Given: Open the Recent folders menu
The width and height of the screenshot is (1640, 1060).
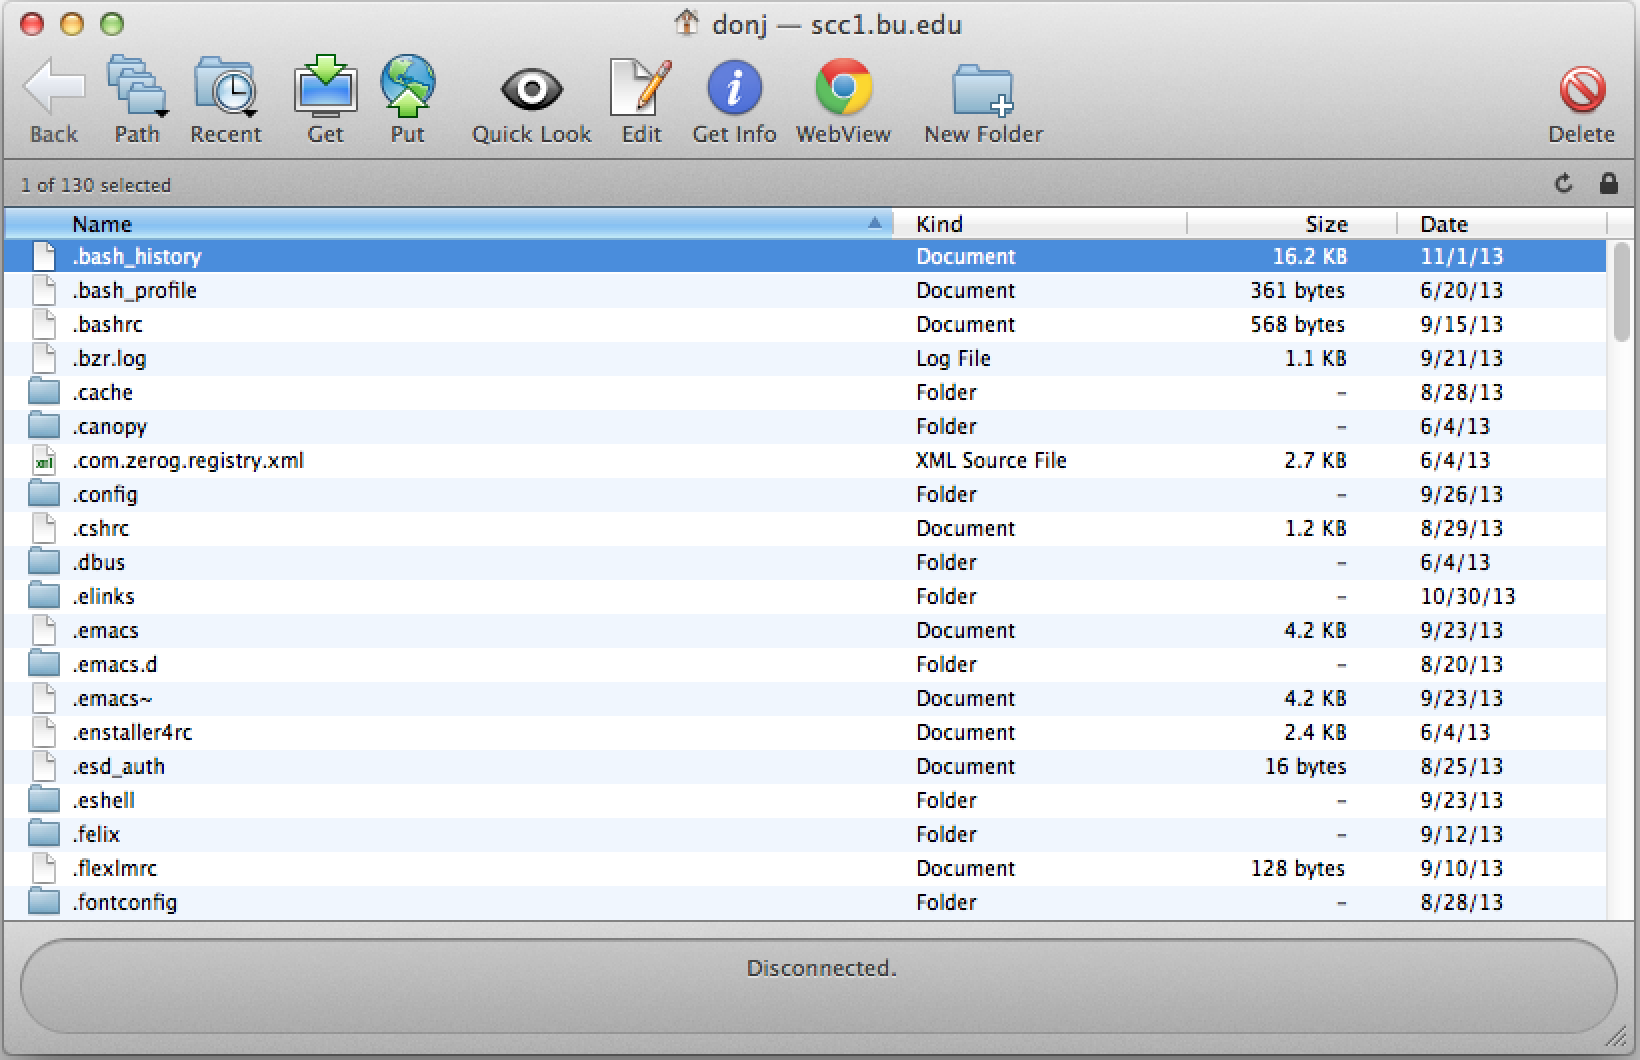Looking at the screenshot, I should coord(226,88).
